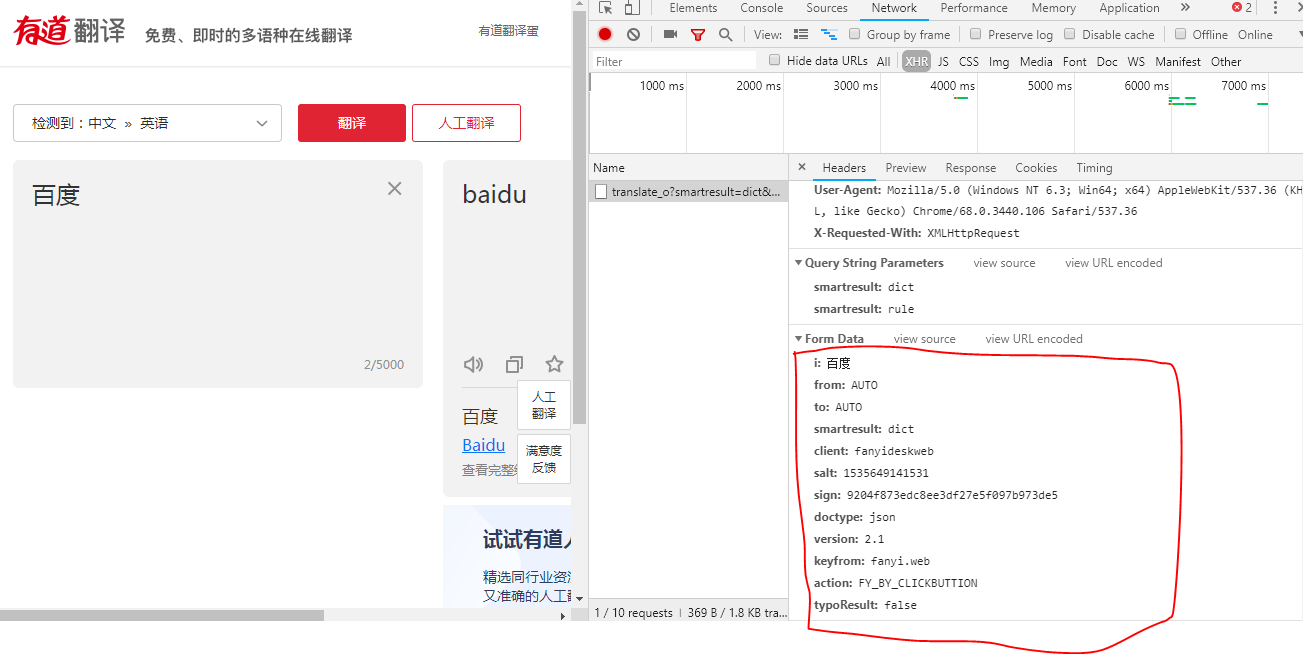Open the Response detail tab
Screen dimensions: 1303x654
[971, 168]
